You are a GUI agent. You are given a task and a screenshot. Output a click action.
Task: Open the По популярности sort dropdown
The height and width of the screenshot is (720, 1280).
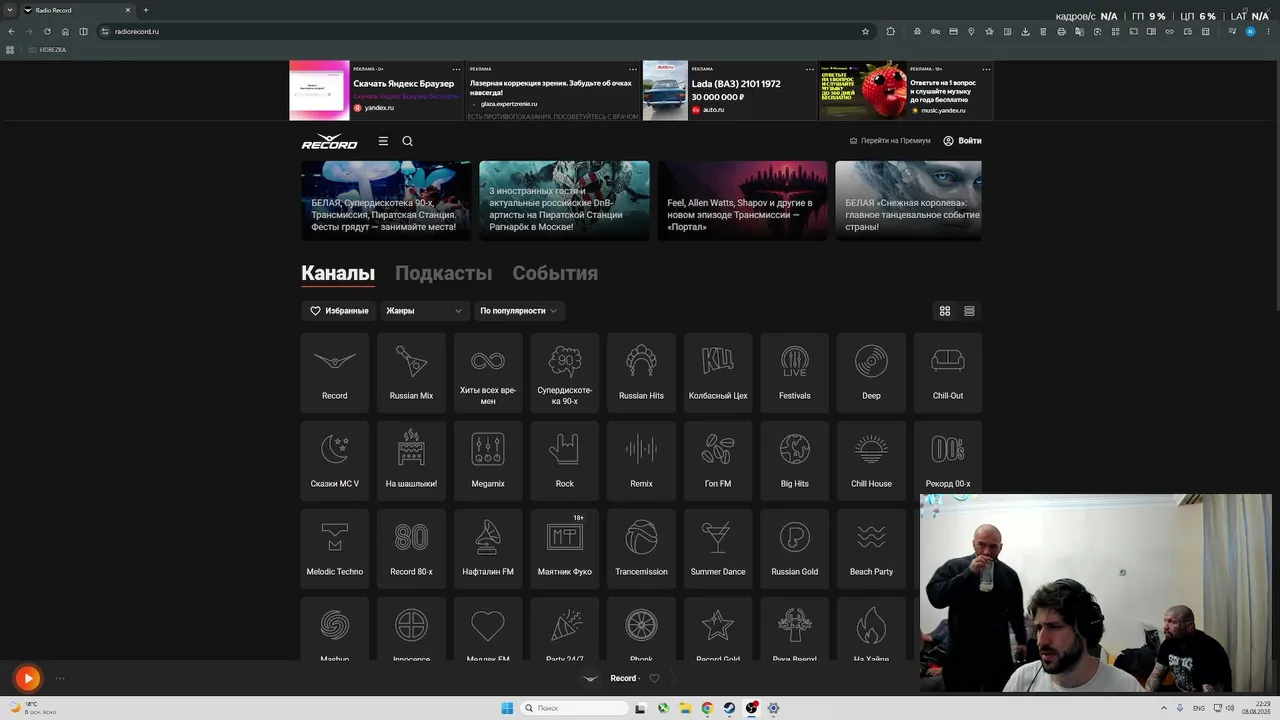pyautogui.click(x=519, y=311)
